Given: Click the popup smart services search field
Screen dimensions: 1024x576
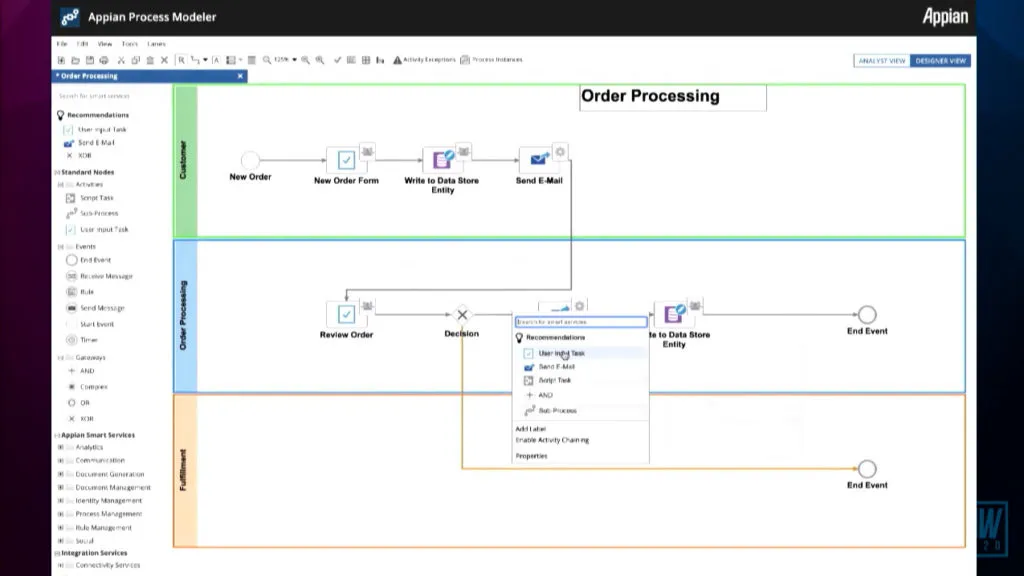Looking at the screenshot, I should [x=581, y=322].
